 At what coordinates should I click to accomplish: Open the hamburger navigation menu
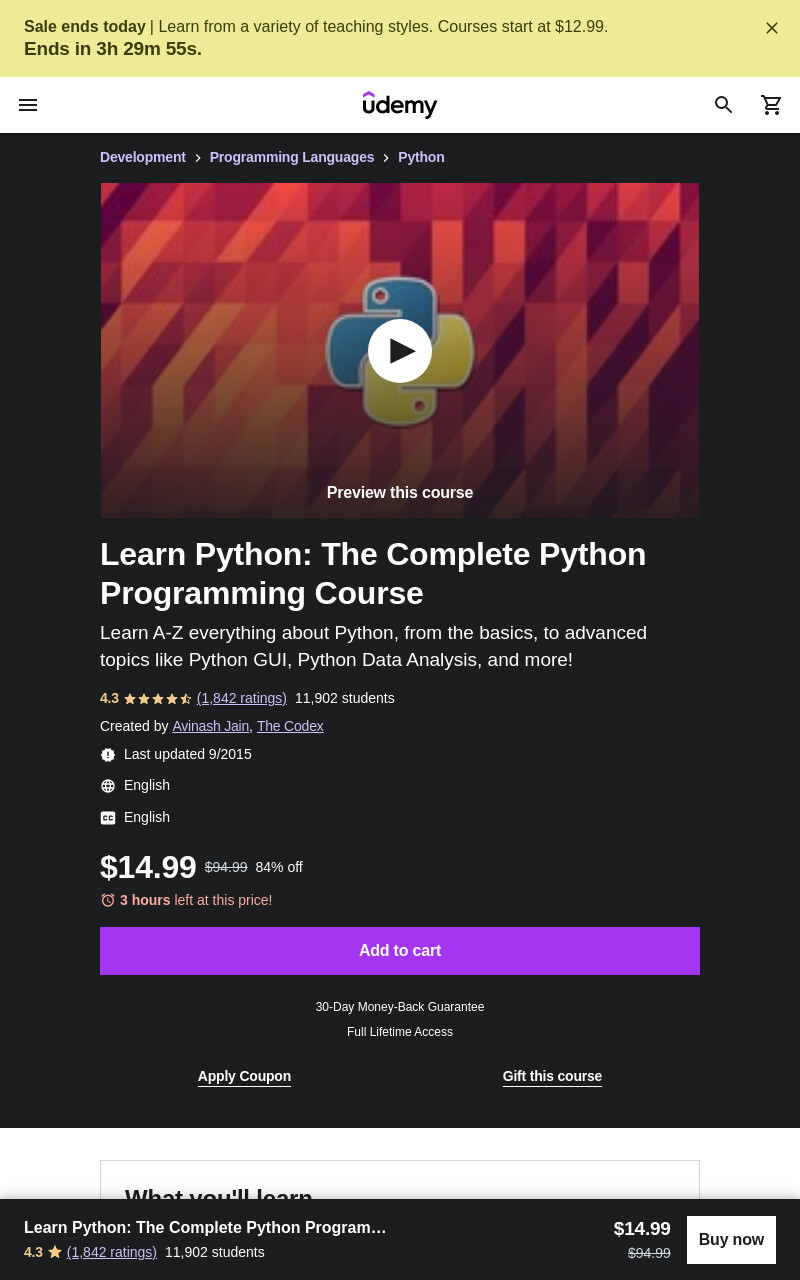click(x=28, y=105)
